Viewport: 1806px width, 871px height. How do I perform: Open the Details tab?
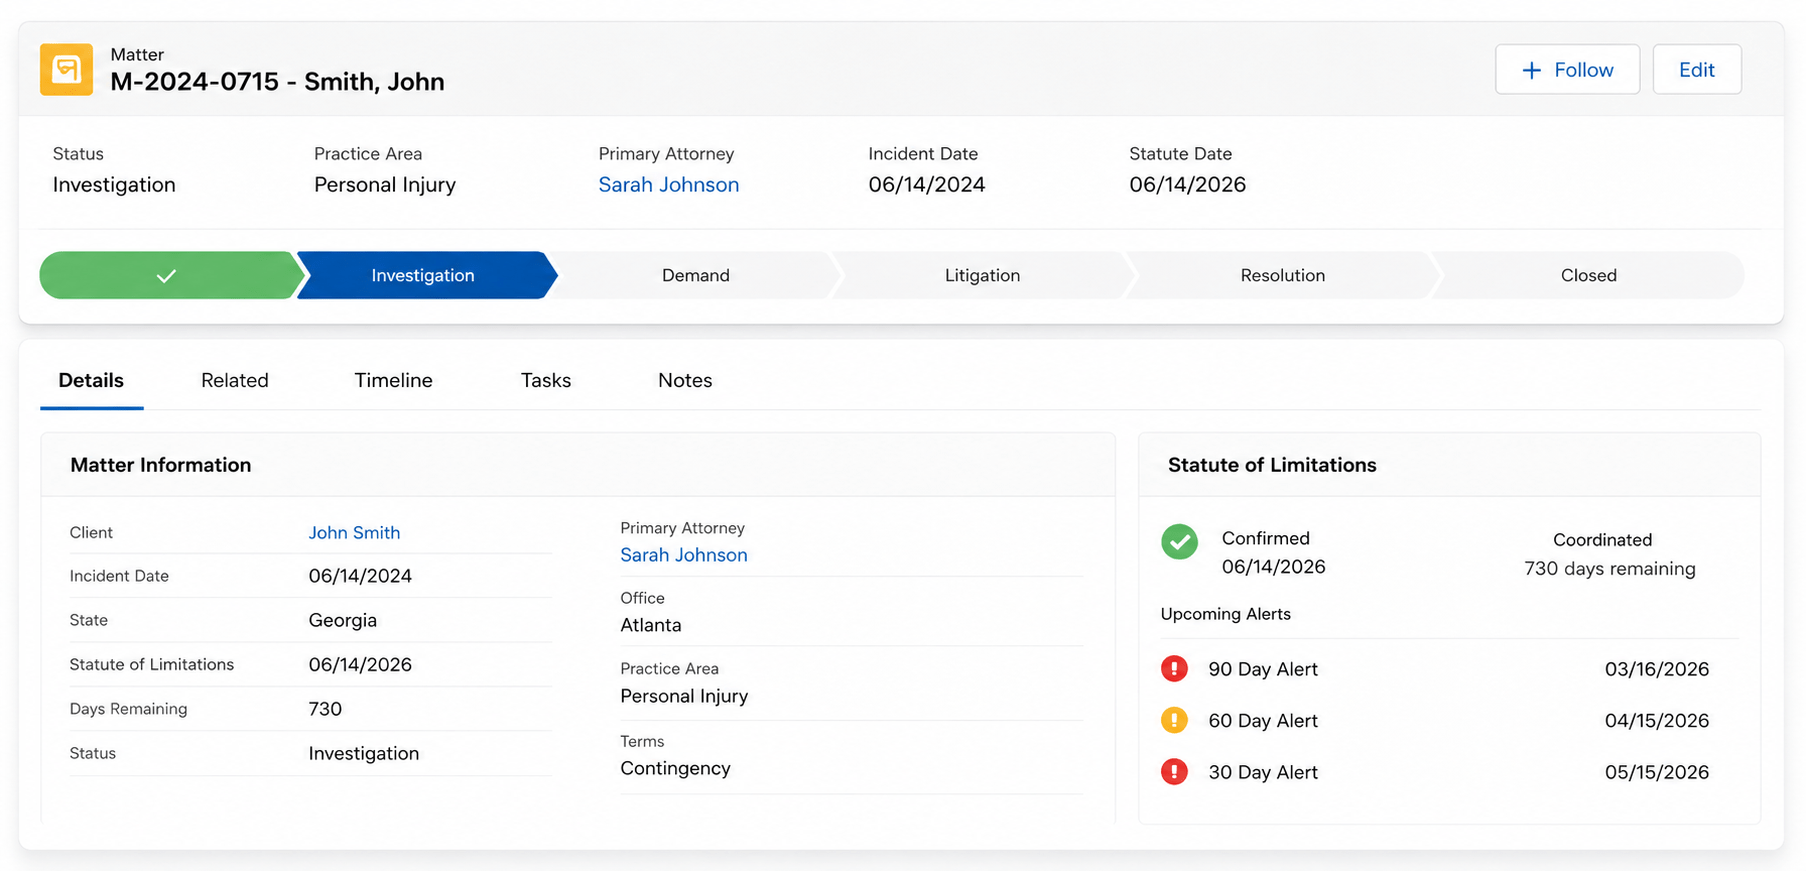91,381
